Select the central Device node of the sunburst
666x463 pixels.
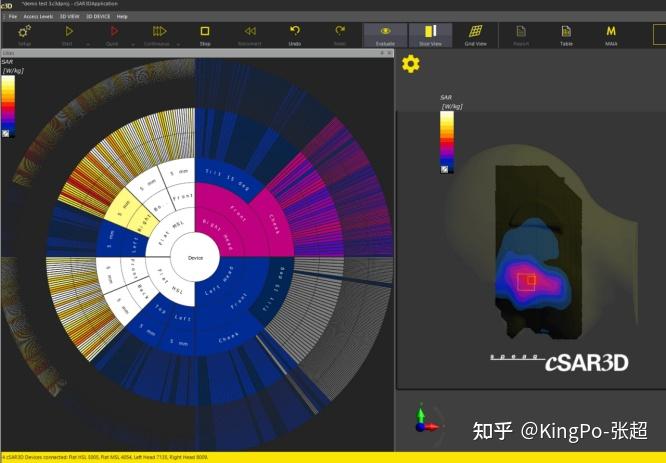coord(195,257)
